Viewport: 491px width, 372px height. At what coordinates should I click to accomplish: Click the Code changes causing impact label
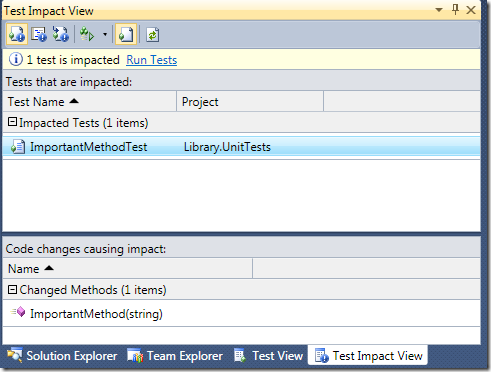(86, 249)
